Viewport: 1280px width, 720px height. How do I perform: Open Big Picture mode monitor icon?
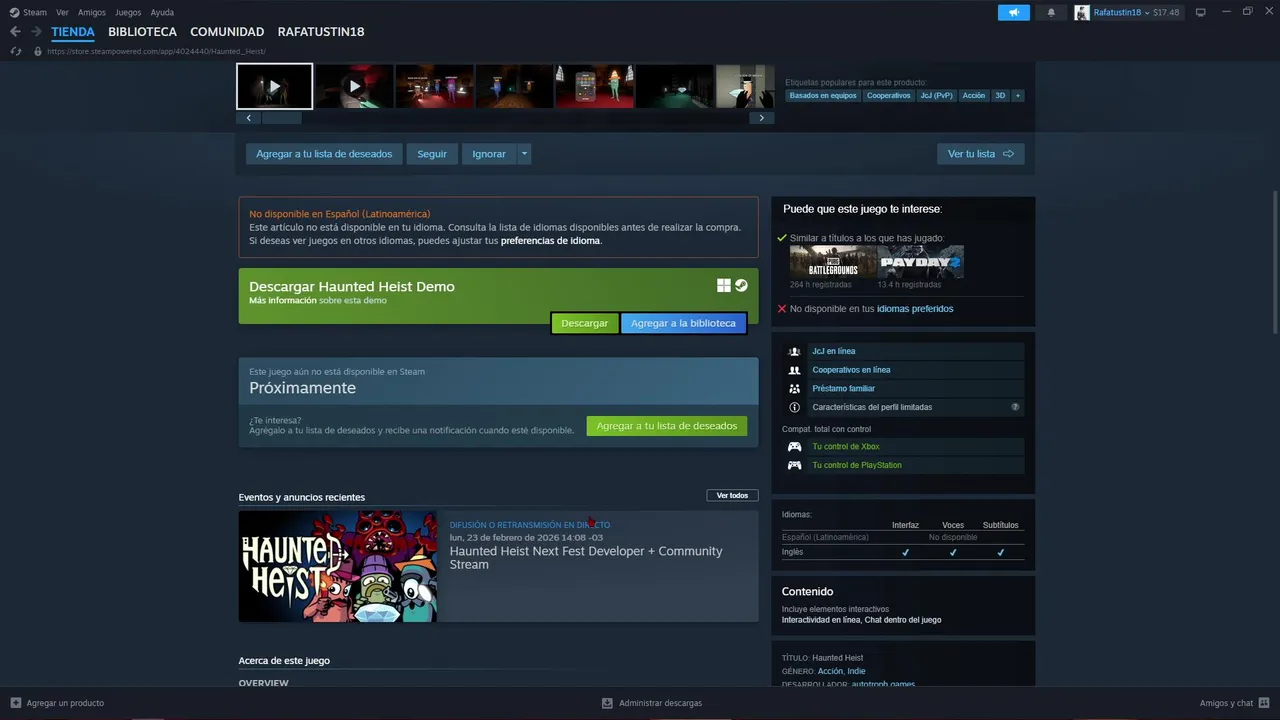tap(1201, 12)
